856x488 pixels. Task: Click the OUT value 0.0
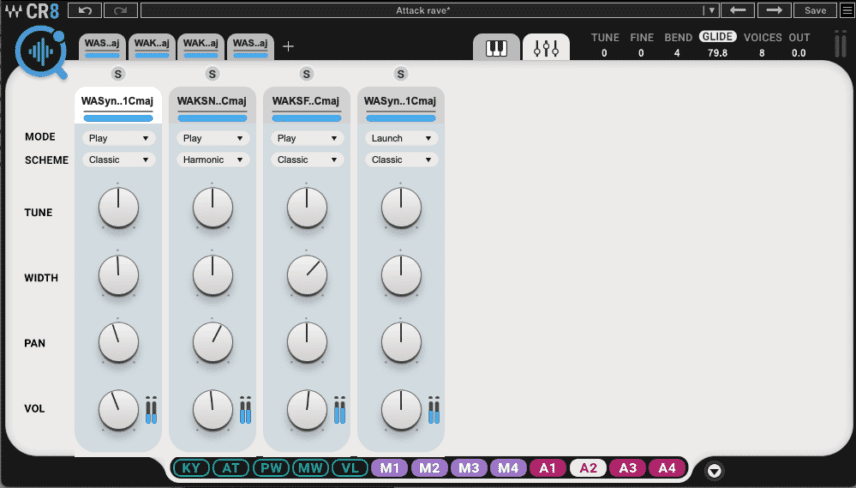point(799,53)
